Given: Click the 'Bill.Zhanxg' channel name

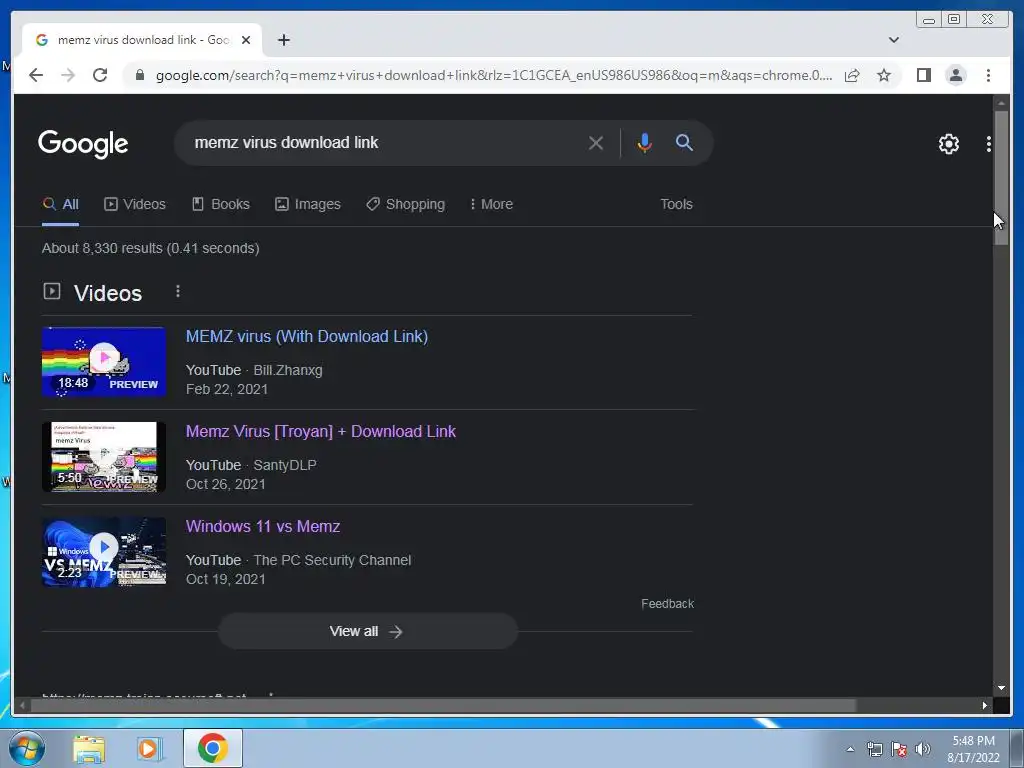Looking at the screenshot, I should 288,370.
